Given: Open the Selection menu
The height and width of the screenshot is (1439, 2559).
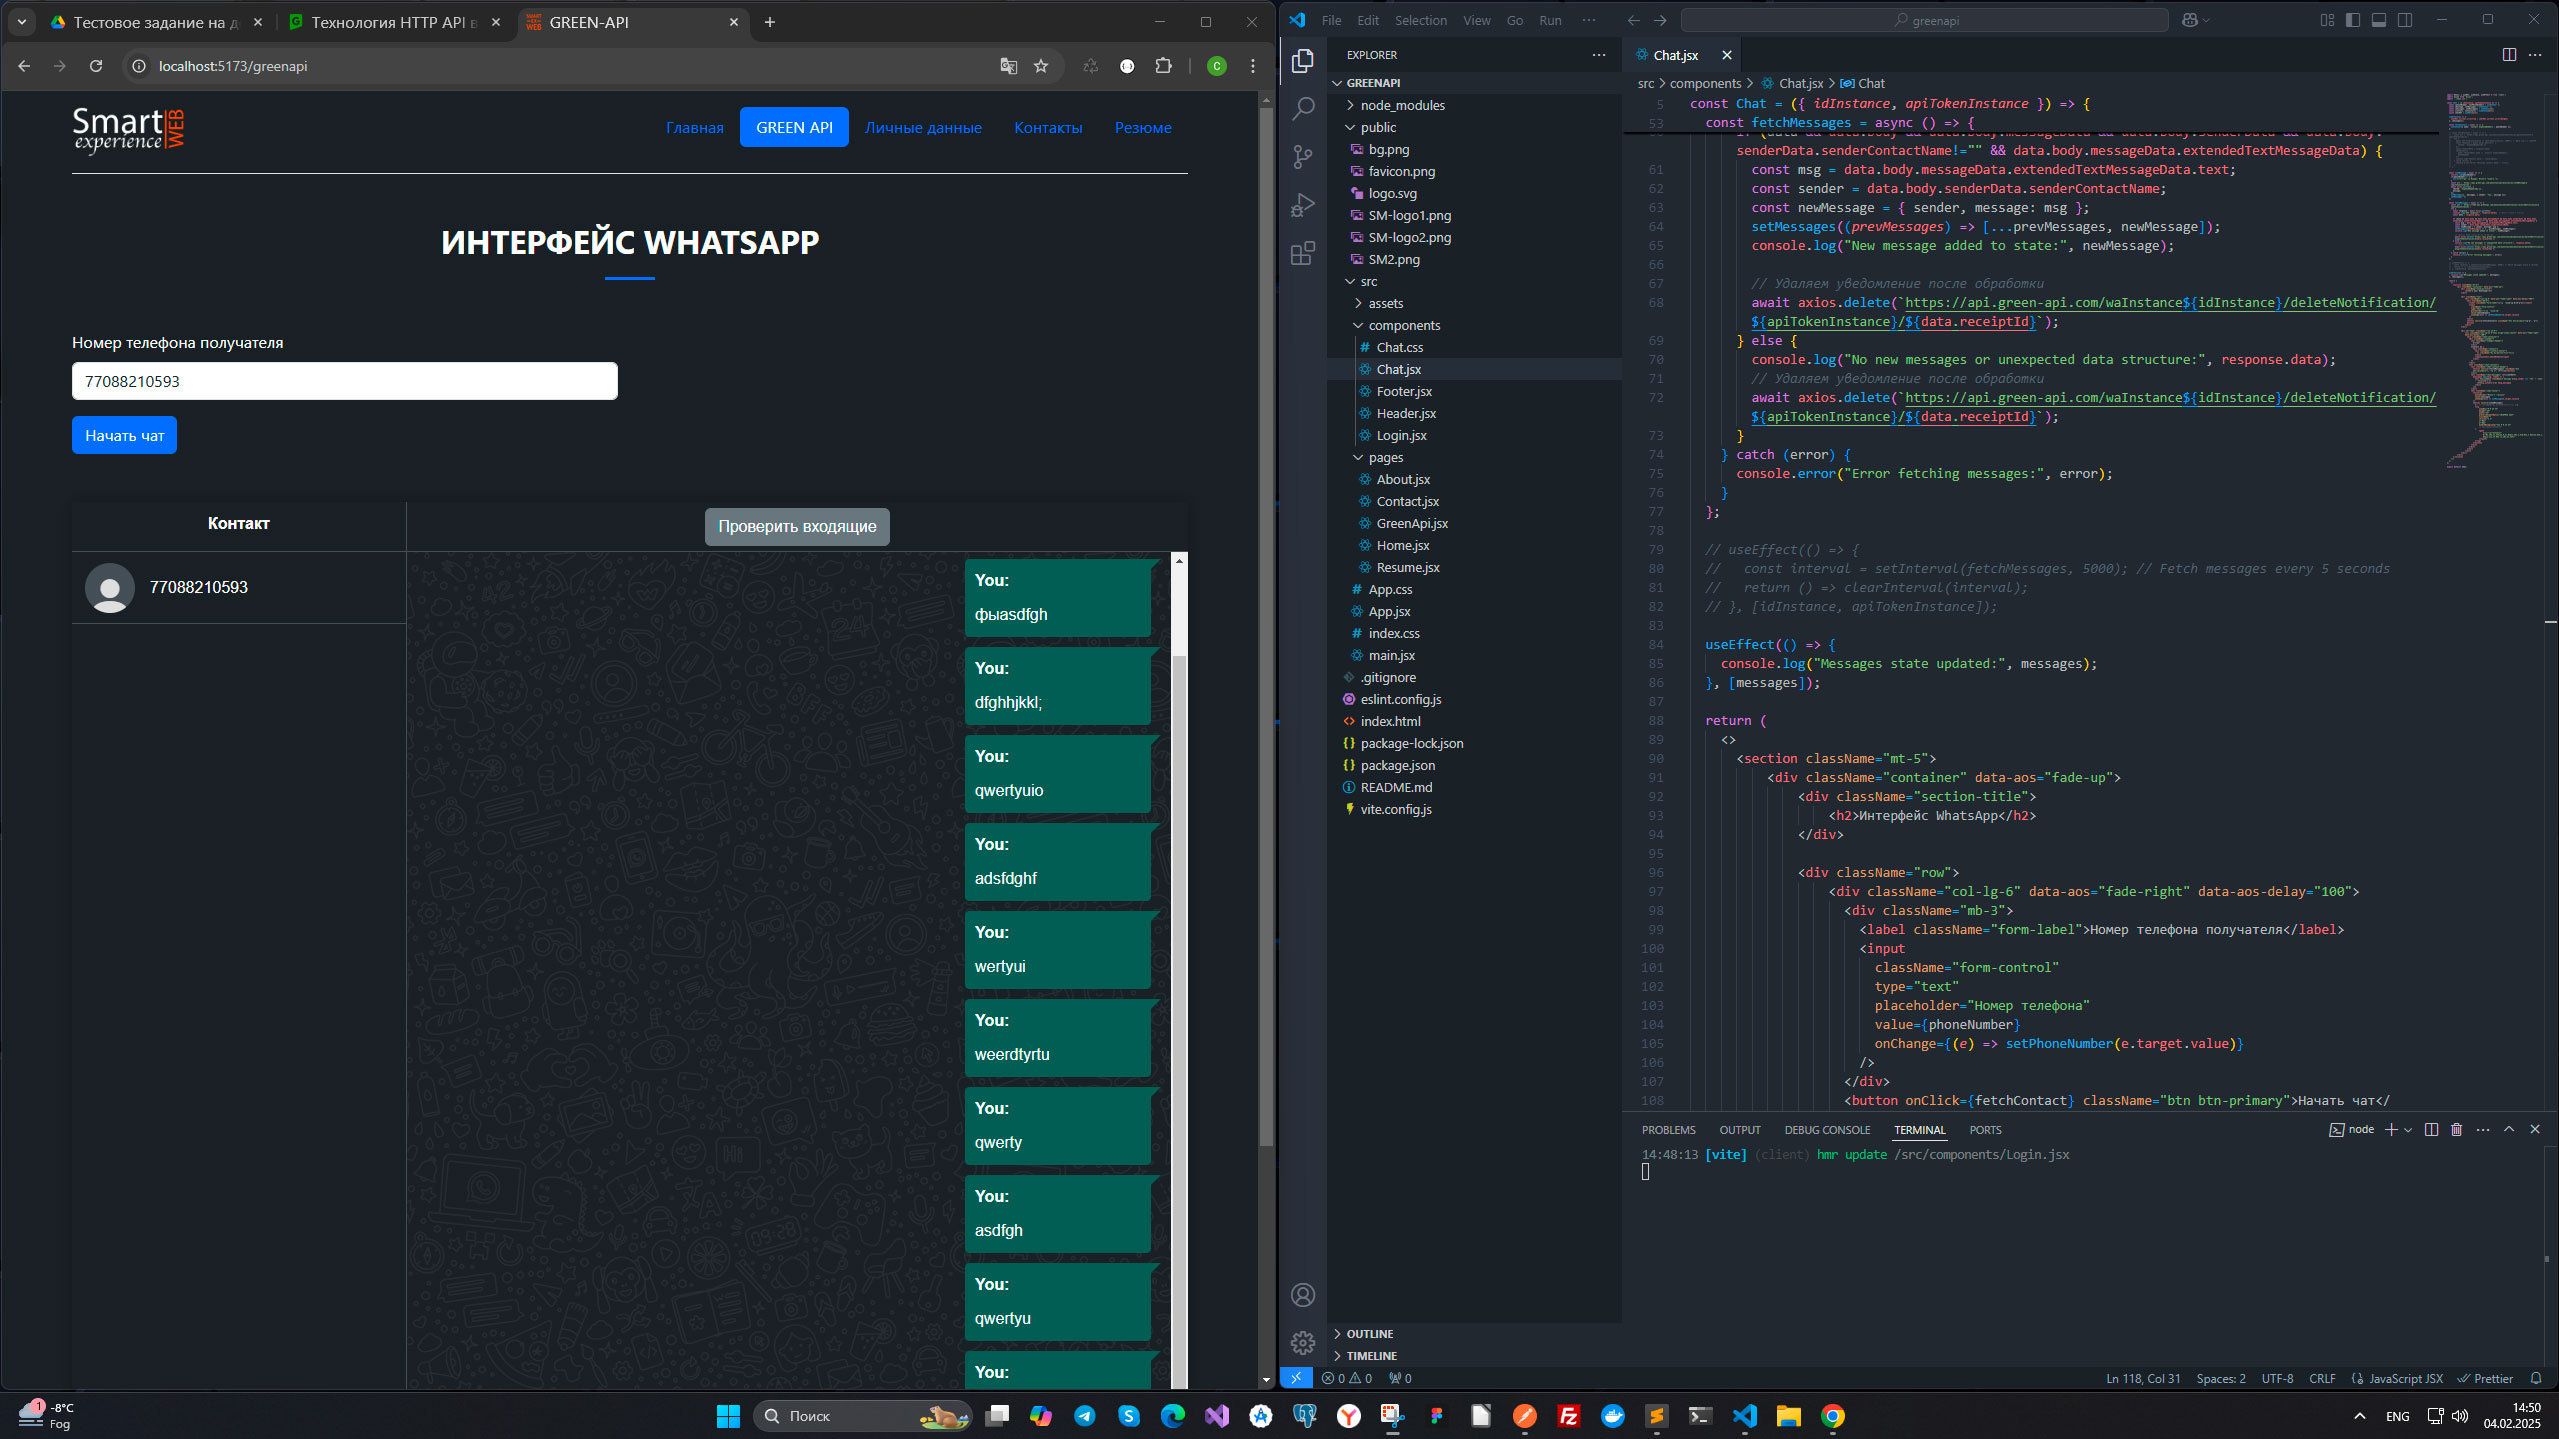Looking at the screenshot, I should click(1420, 20).
